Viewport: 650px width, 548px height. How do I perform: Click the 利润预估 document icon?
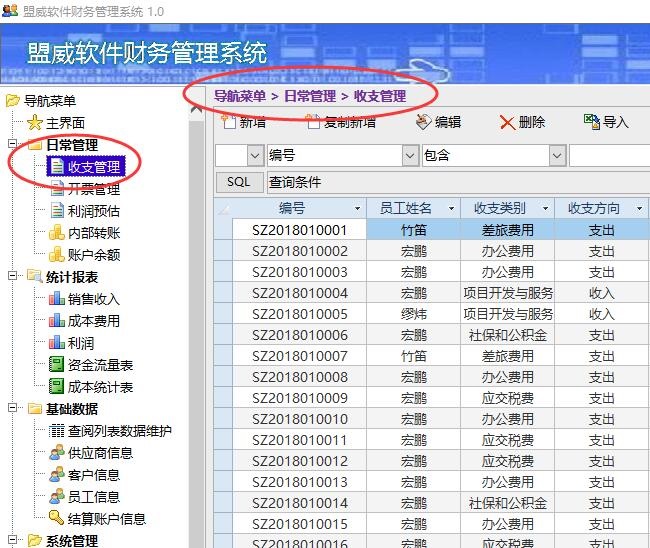coord(57,211)
